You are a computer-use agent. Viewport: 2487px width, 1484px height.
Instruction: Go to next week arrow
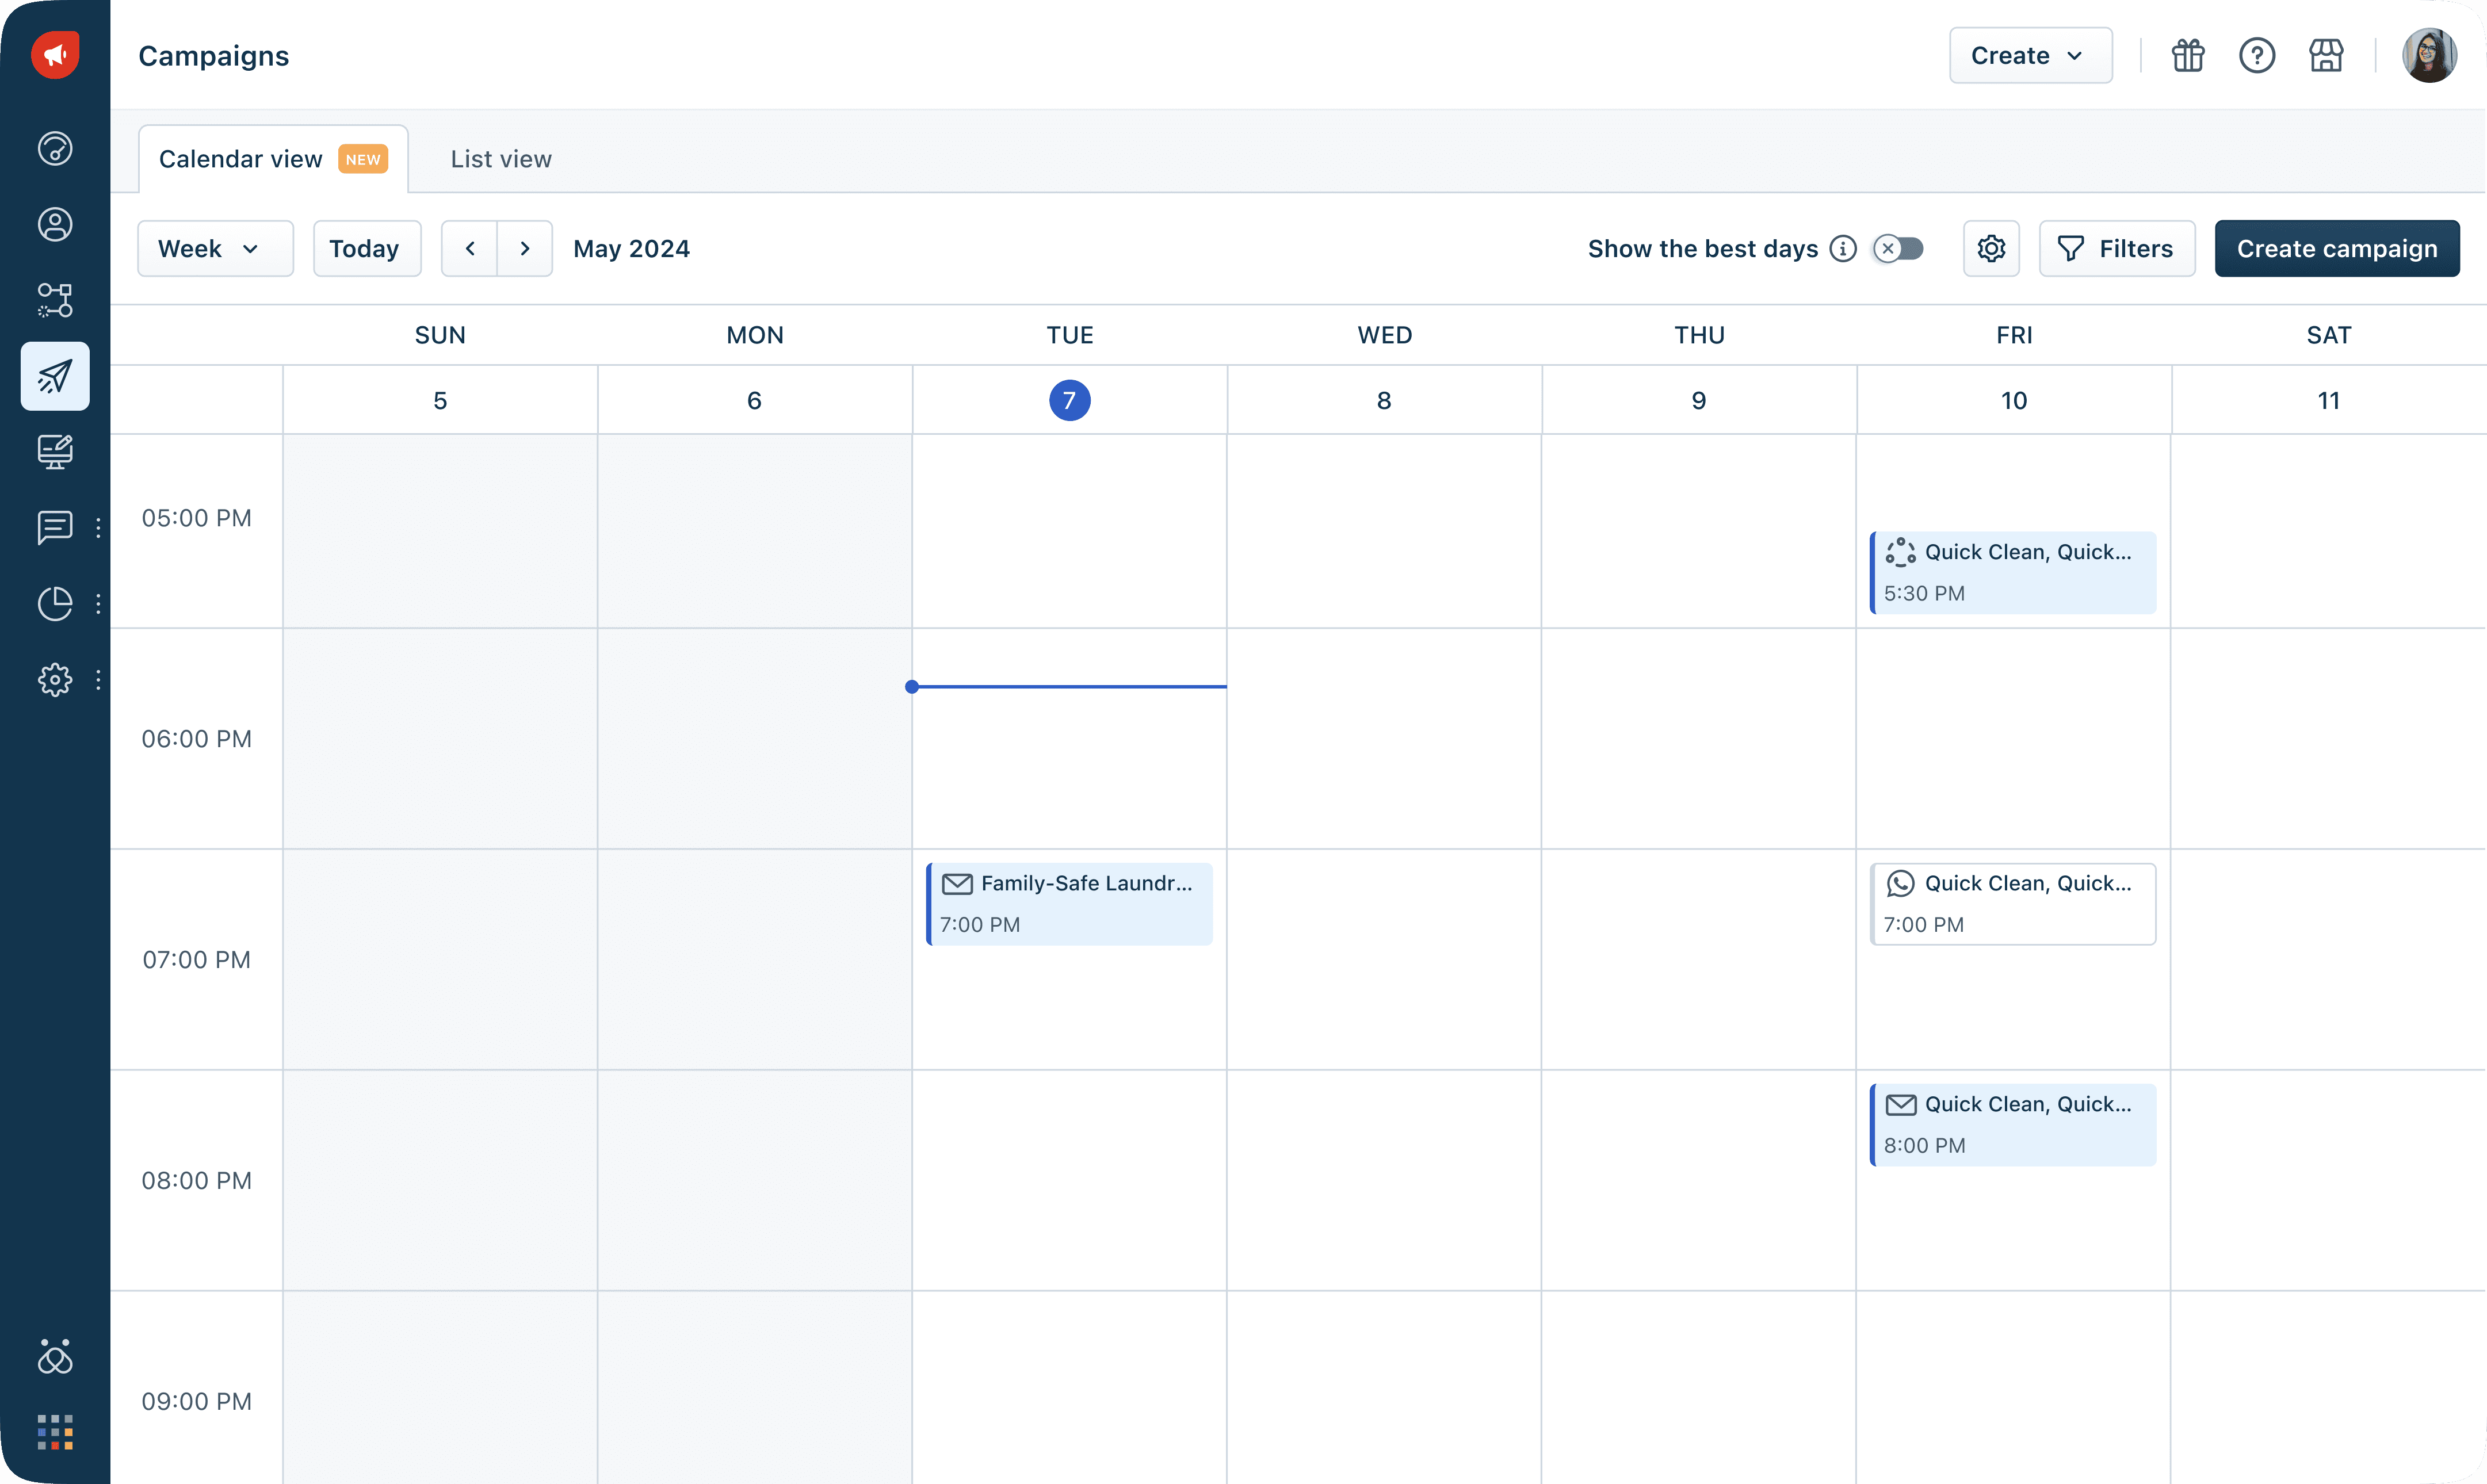[525, 249]
